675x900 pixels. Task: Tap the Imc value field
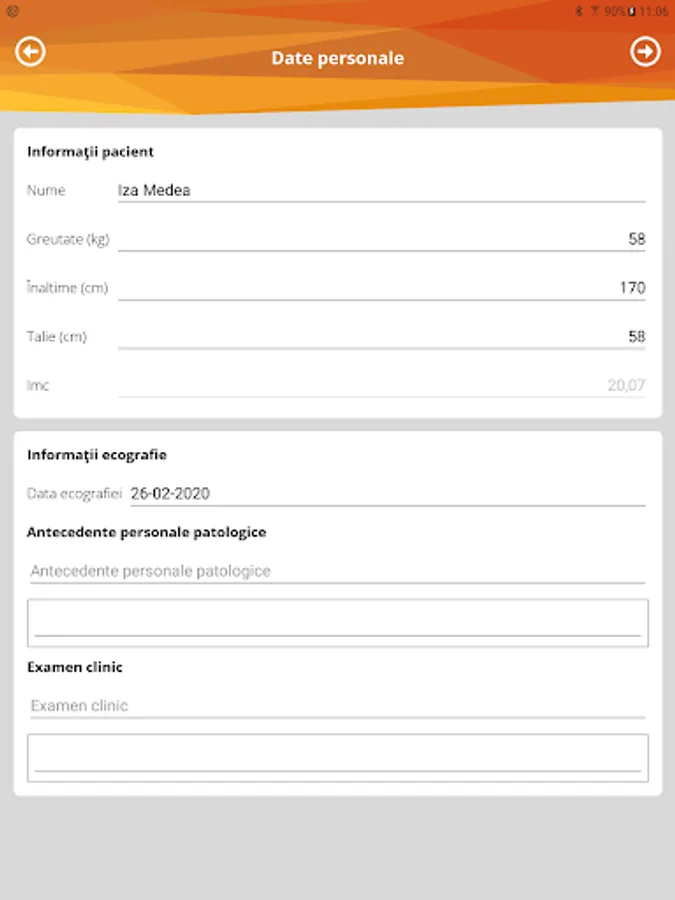click(x=380, y=385)
